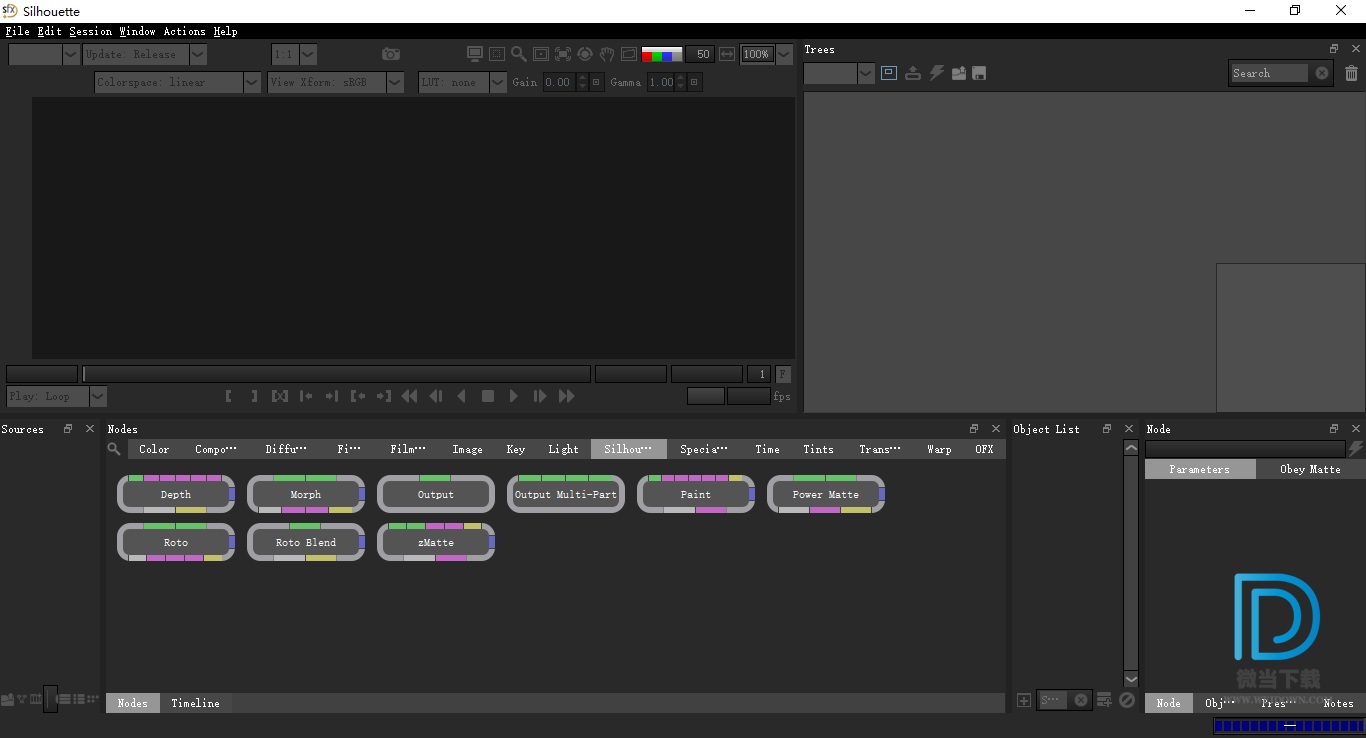Open the dropdown in Trees toolbar
This screenshot has height=738, width=1366.
839,73
